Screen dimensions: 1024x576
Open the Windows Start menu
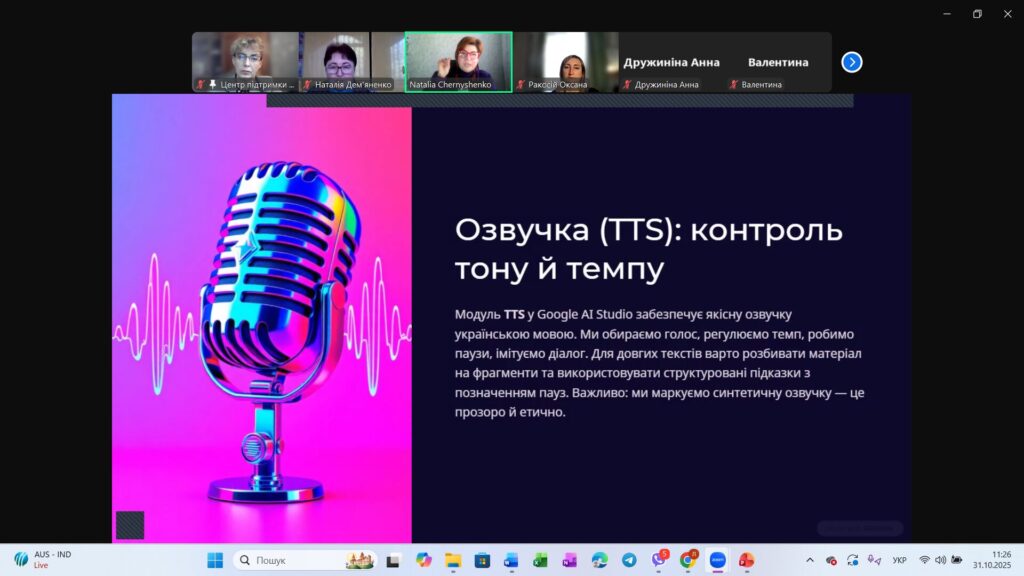215,560
